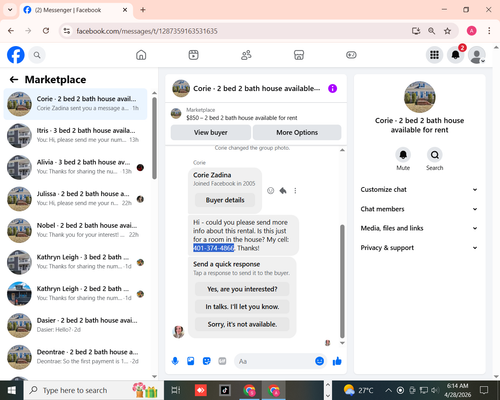Open the browser tab list dropdown

10,10
